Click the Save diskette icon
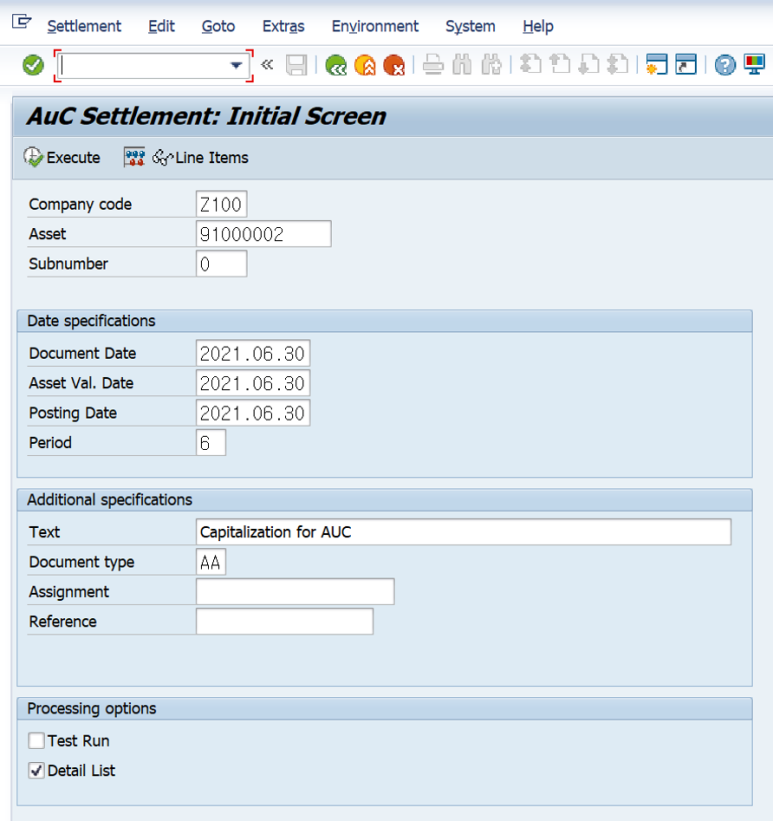 pyautogui.click(x=296, y=65)
